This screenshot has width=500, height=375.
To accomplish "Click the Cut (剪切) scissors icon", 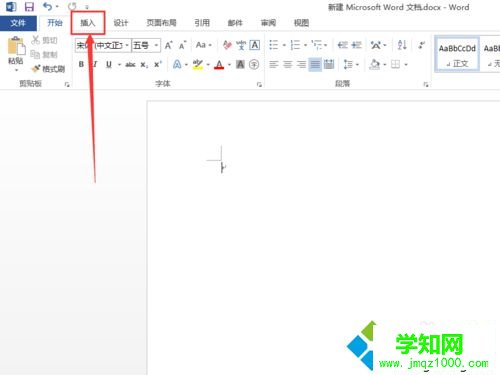I will (x=35, y=40).
